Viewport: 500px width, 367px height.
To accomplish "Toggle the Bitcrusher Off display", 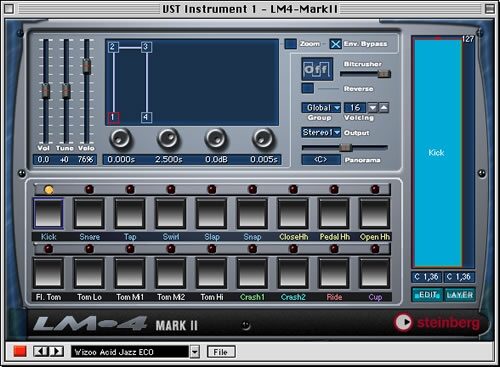I will point(317,69).
